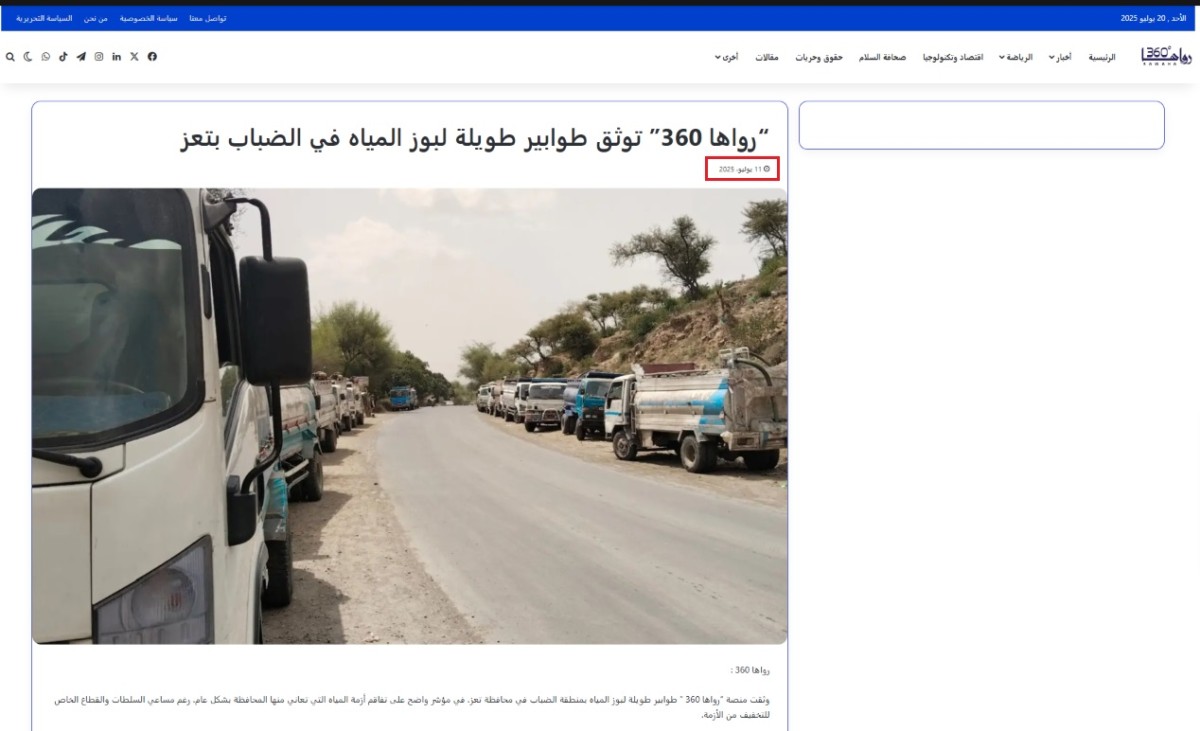Viewport: 1200px width, 731px height.
Task: Visit the LinkedIn page icon
Action: [x=117, y=57]
